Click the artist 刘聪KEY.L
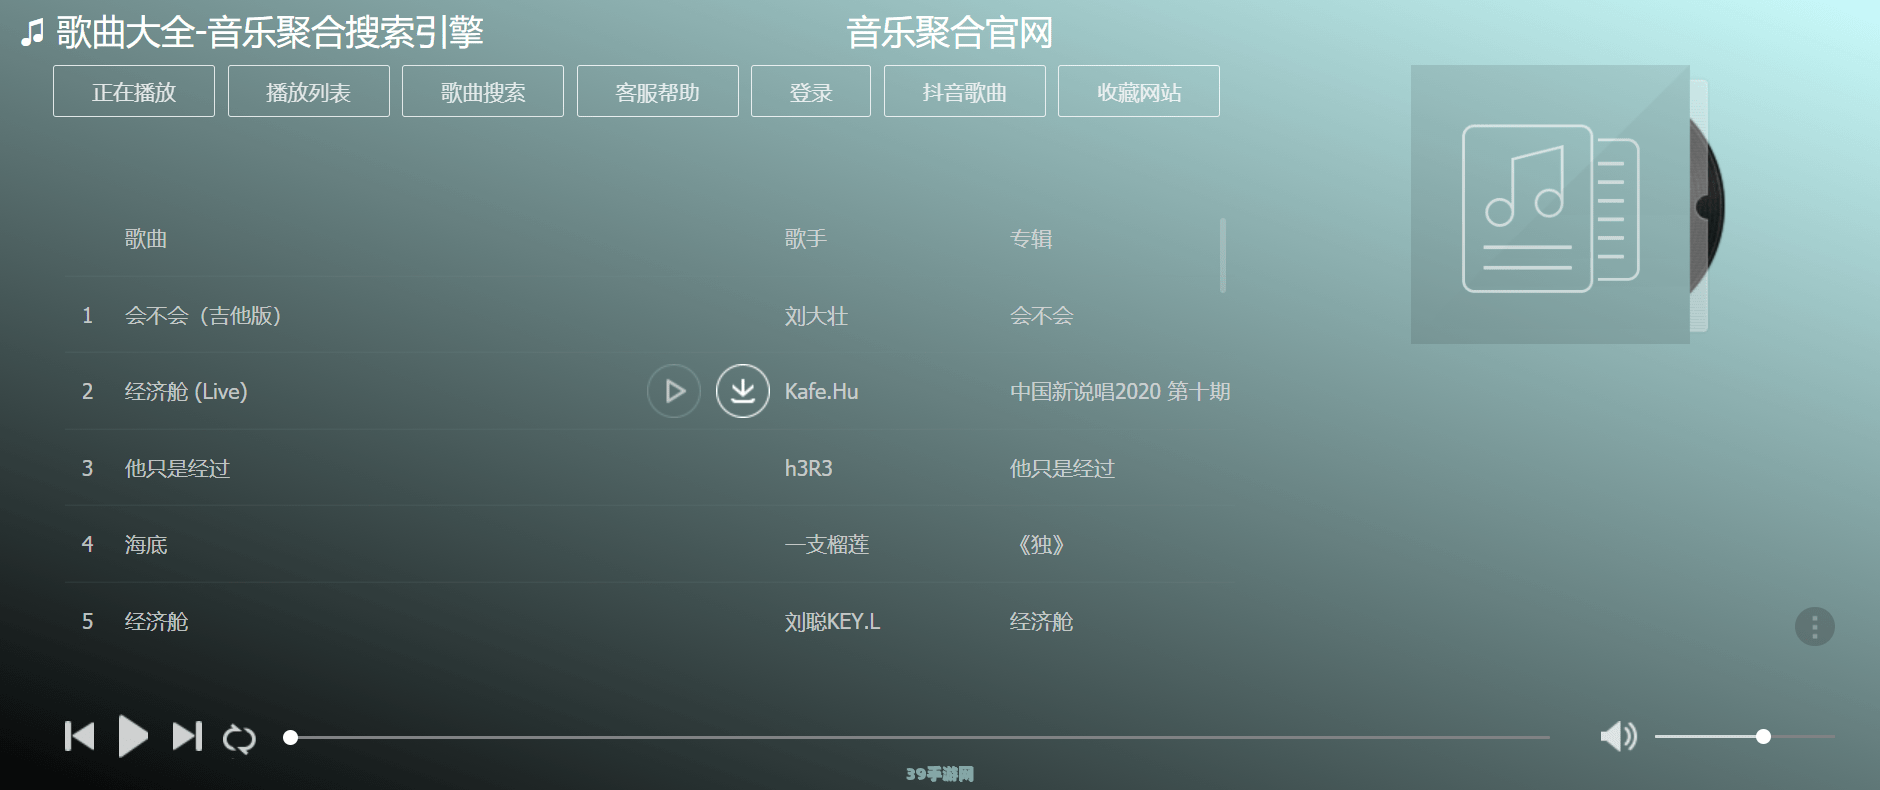The width and height of the screenshot is (1880, 790). point(832,622)
